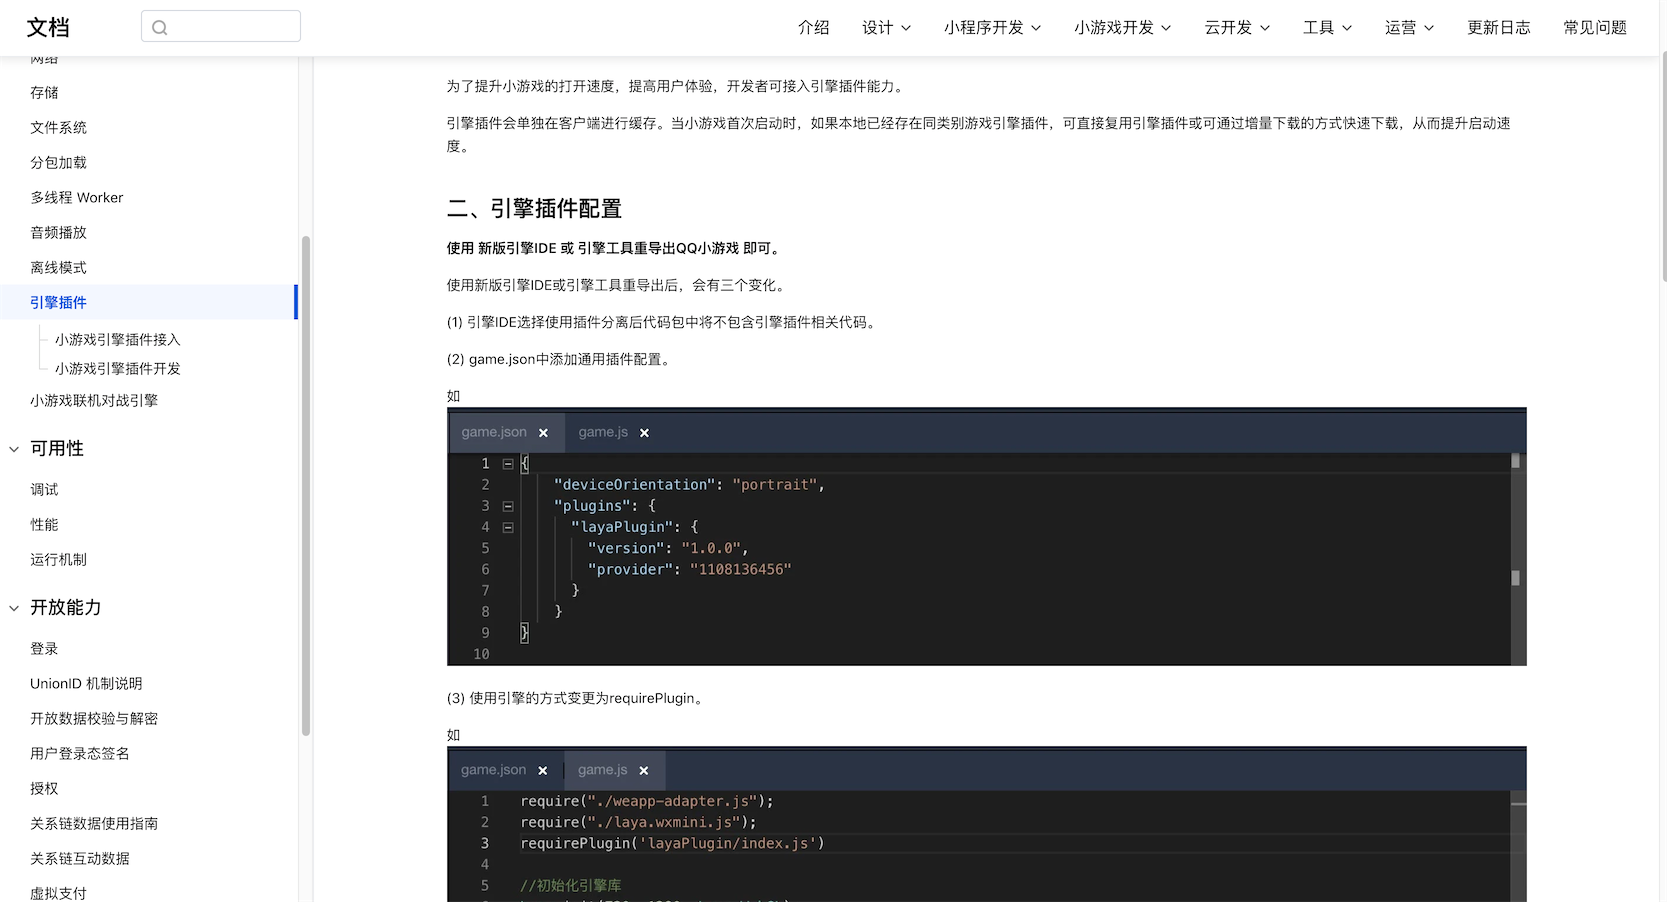Focus the documentation search field

point(221,26)
